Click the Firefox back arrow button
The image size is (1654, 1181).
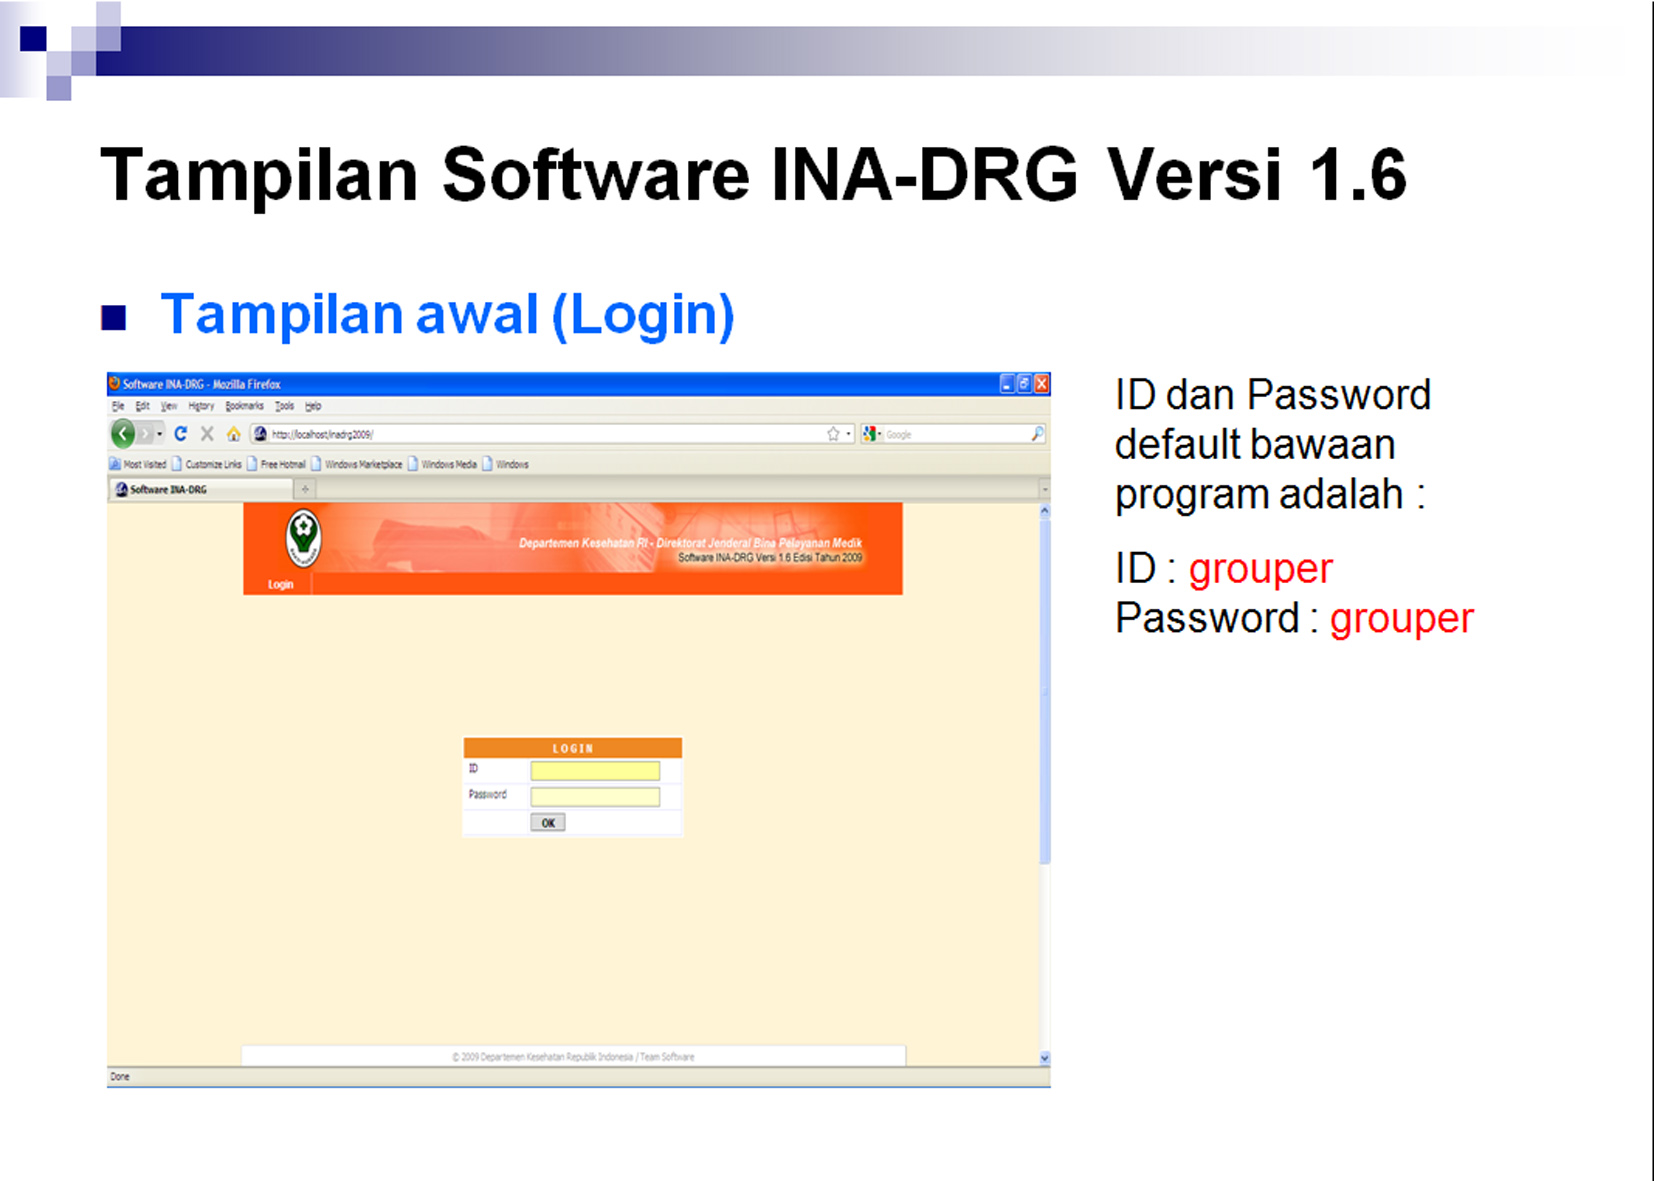click(123, 434)
